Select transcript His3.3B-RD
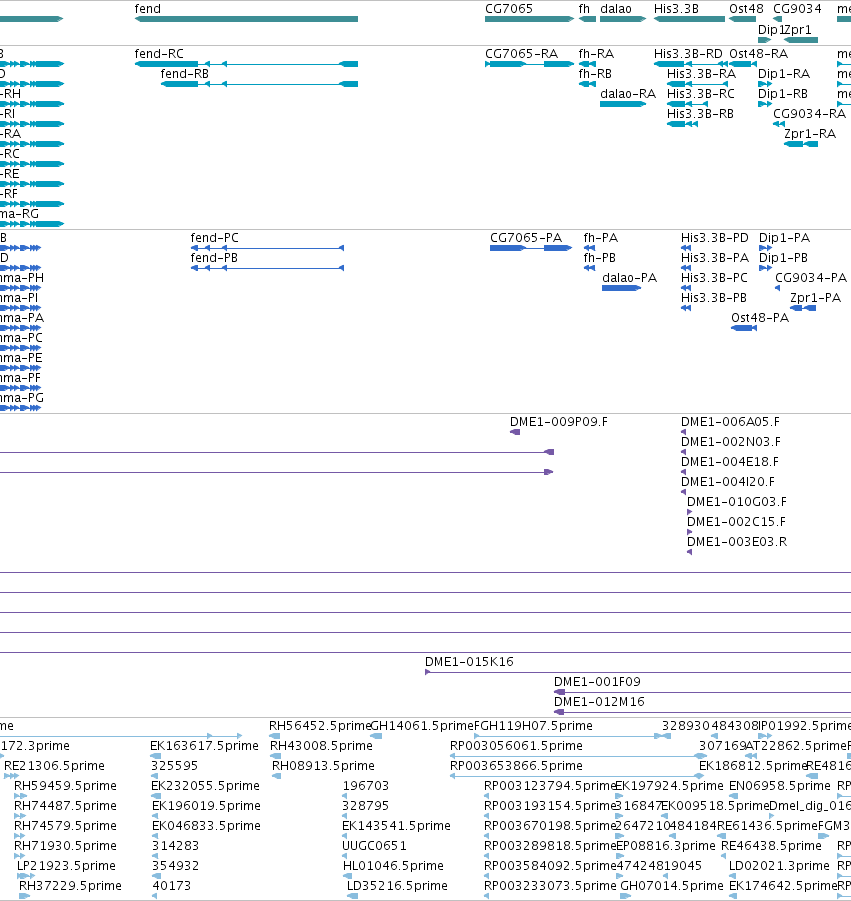The height and width of the screenshot is (901, 851). pos(690,64)
